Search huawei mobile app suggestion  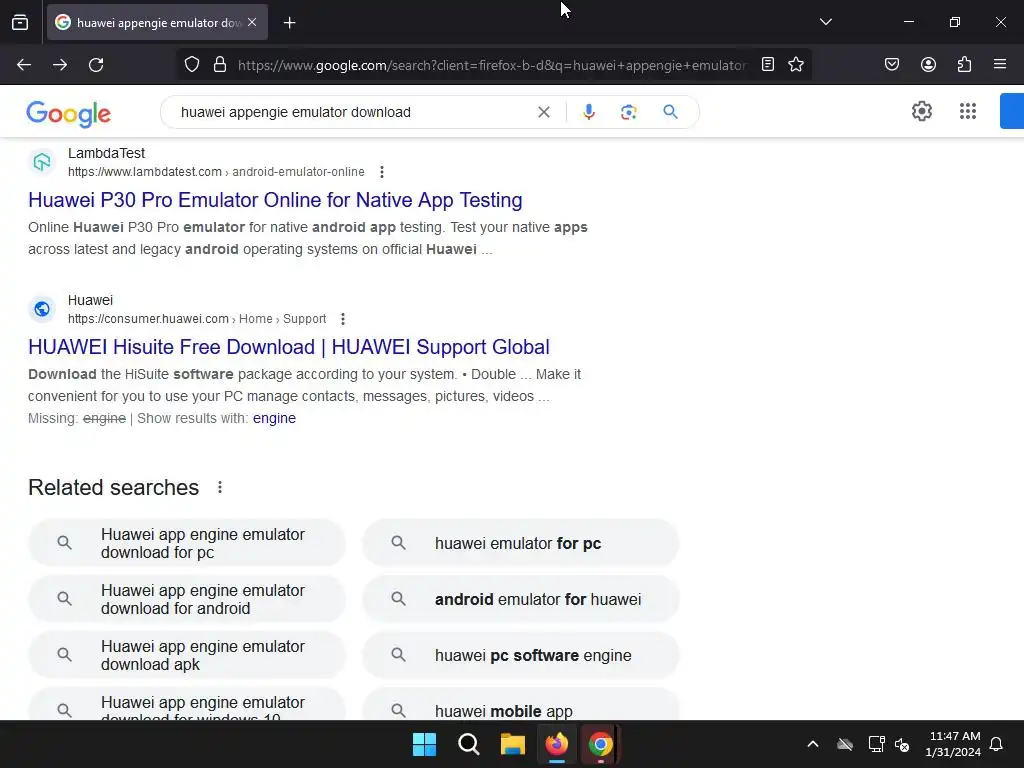(x=520, y=705)
